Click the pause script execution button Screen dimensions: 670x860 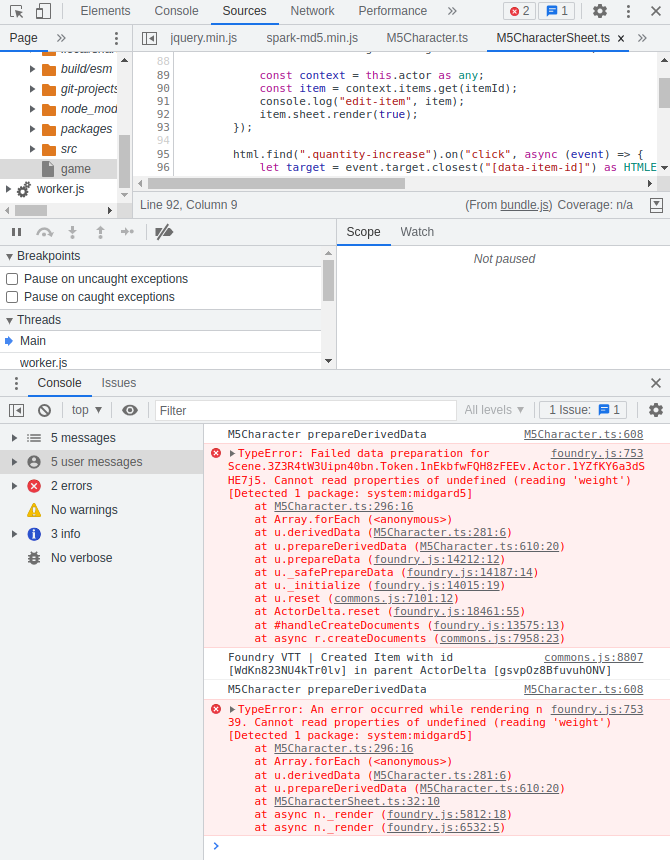(16, 232)
